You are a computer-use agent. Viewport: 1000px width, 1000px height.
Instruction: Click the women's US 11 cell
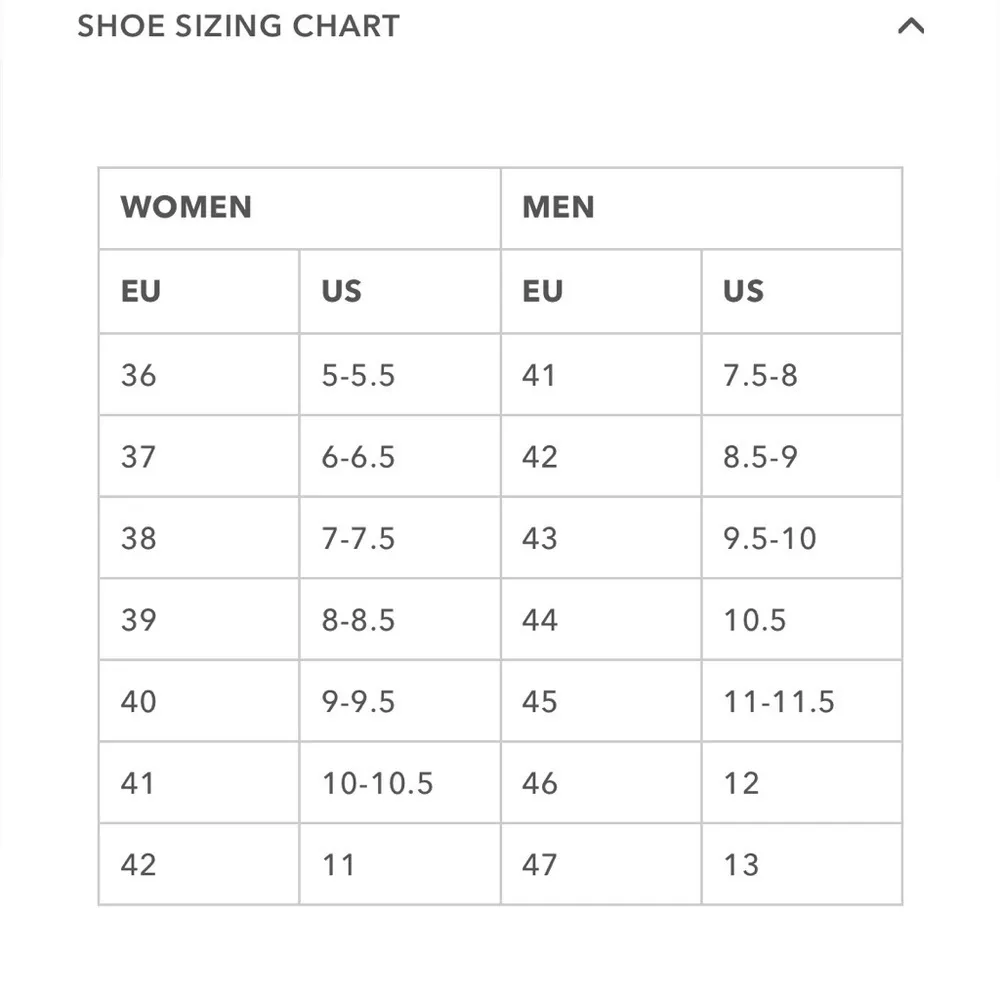tap(339, 865)
